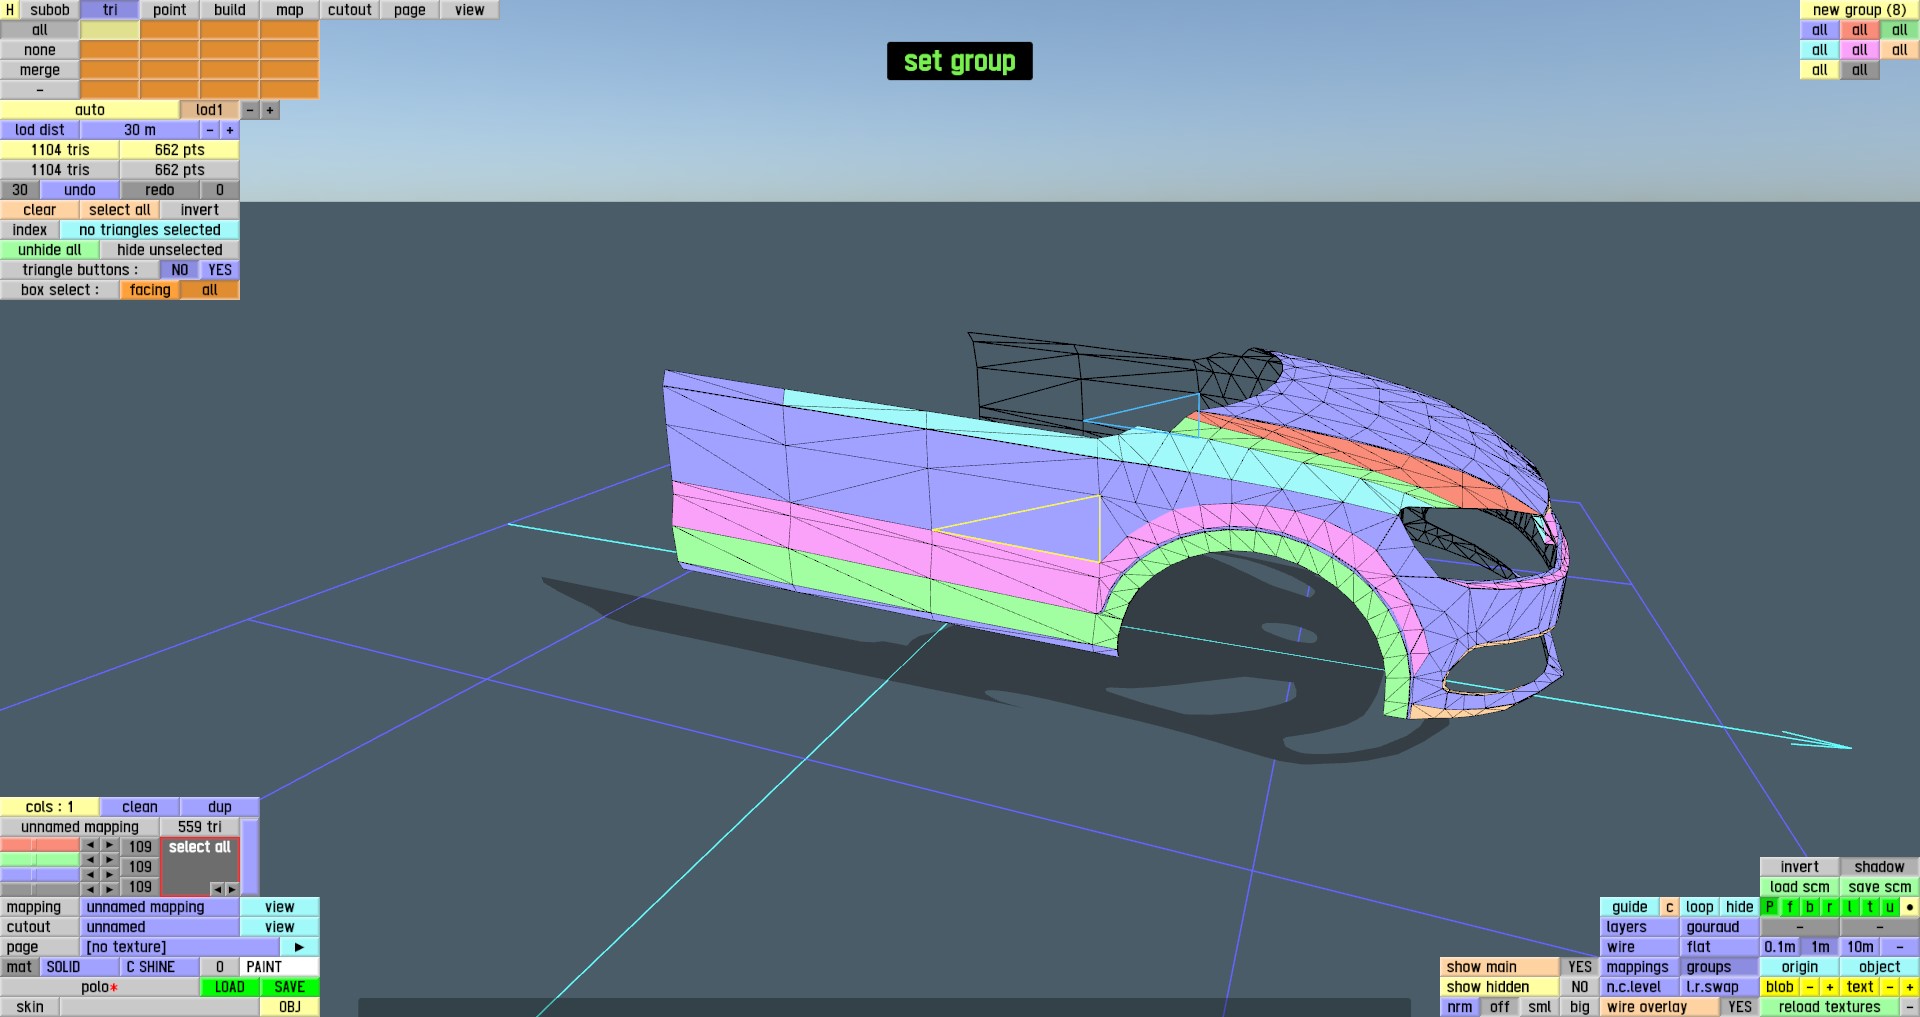Switch to left view with the l button
Viewport: 1920px width, 1017px height.
coord(1850,907)
